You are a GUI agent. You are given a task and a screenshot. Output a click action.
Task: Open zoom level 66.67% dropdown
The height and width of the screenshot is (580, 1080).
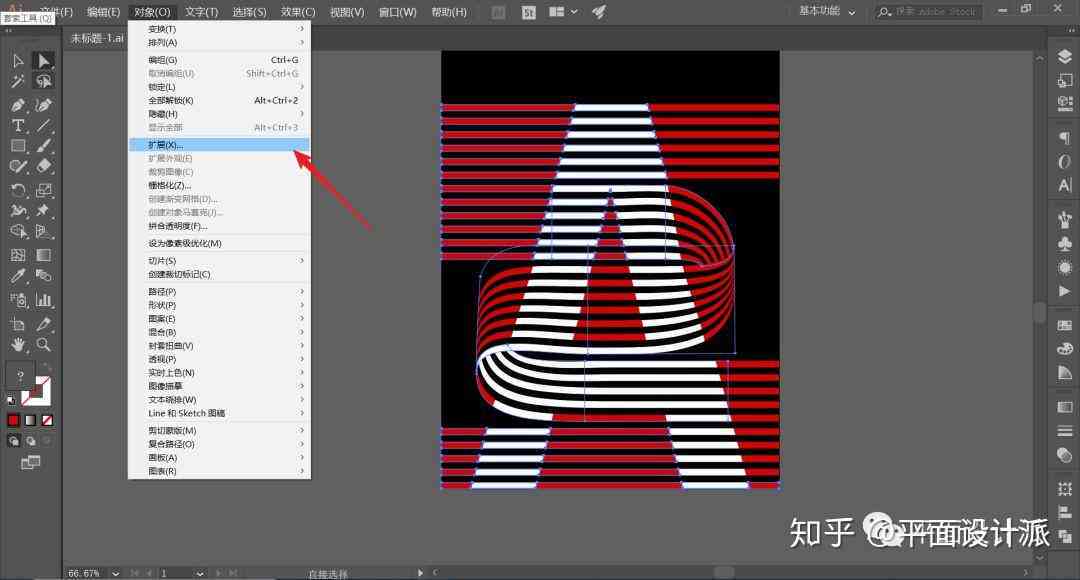116,573
